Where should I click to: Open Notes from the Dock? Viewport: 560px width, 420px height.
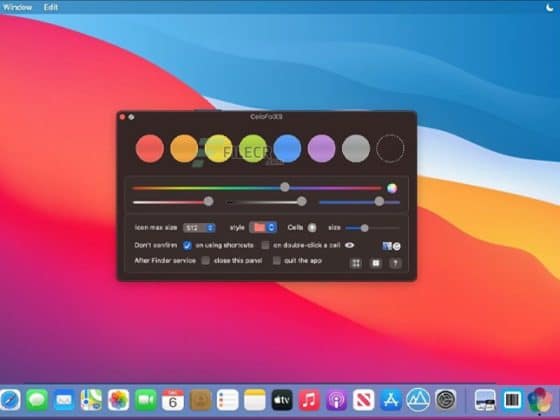click(x=255, y=400)
